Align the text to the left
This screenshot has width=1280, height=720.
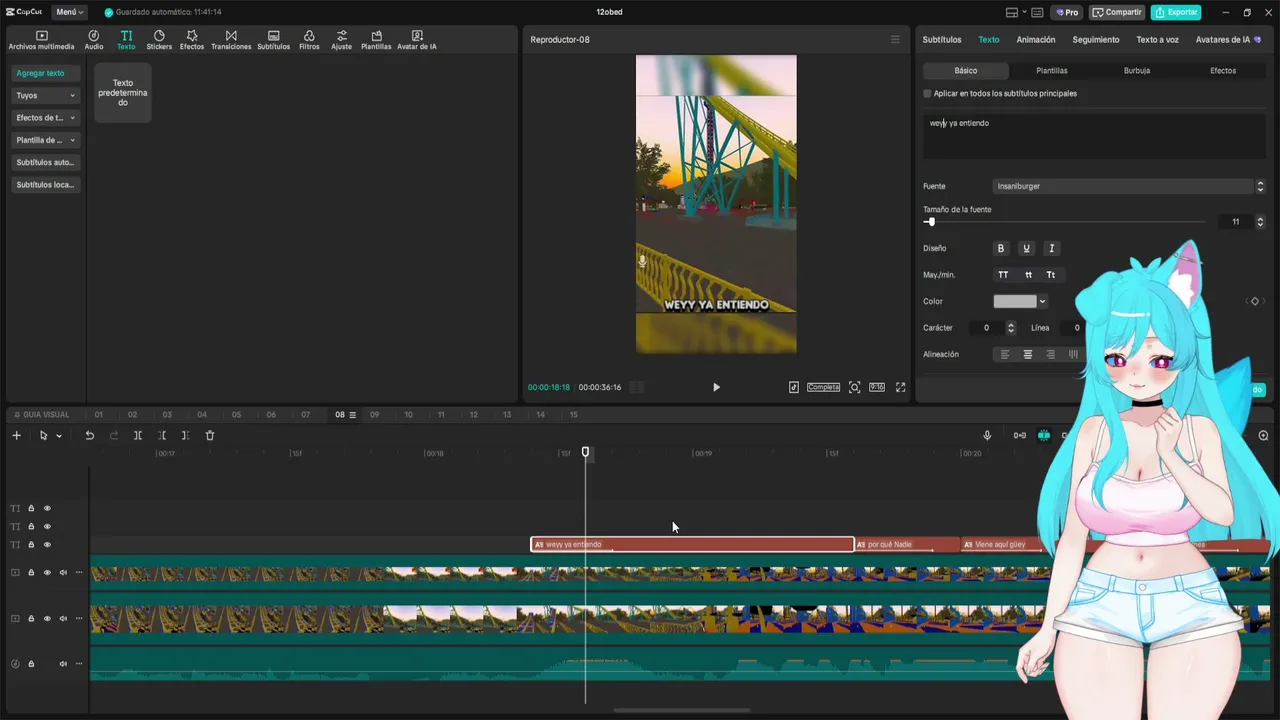[x=1005, y=355]
